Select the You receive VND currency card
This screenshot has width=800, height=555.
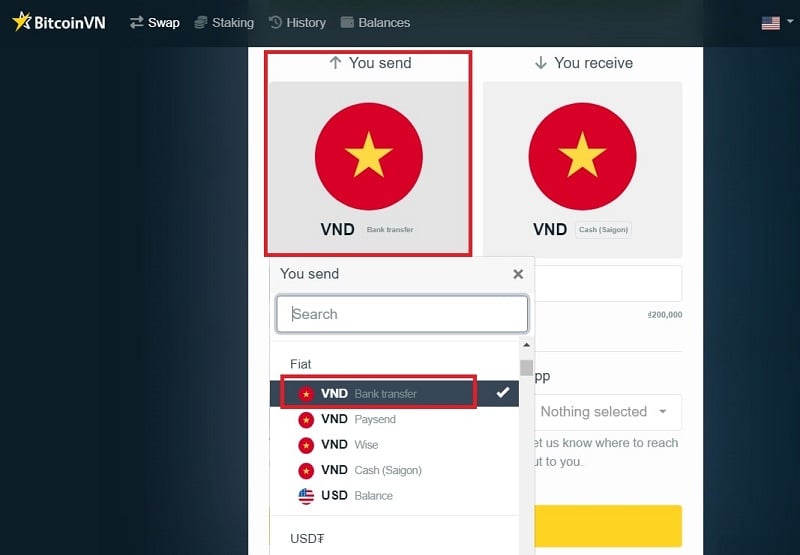tap(582, 169)
